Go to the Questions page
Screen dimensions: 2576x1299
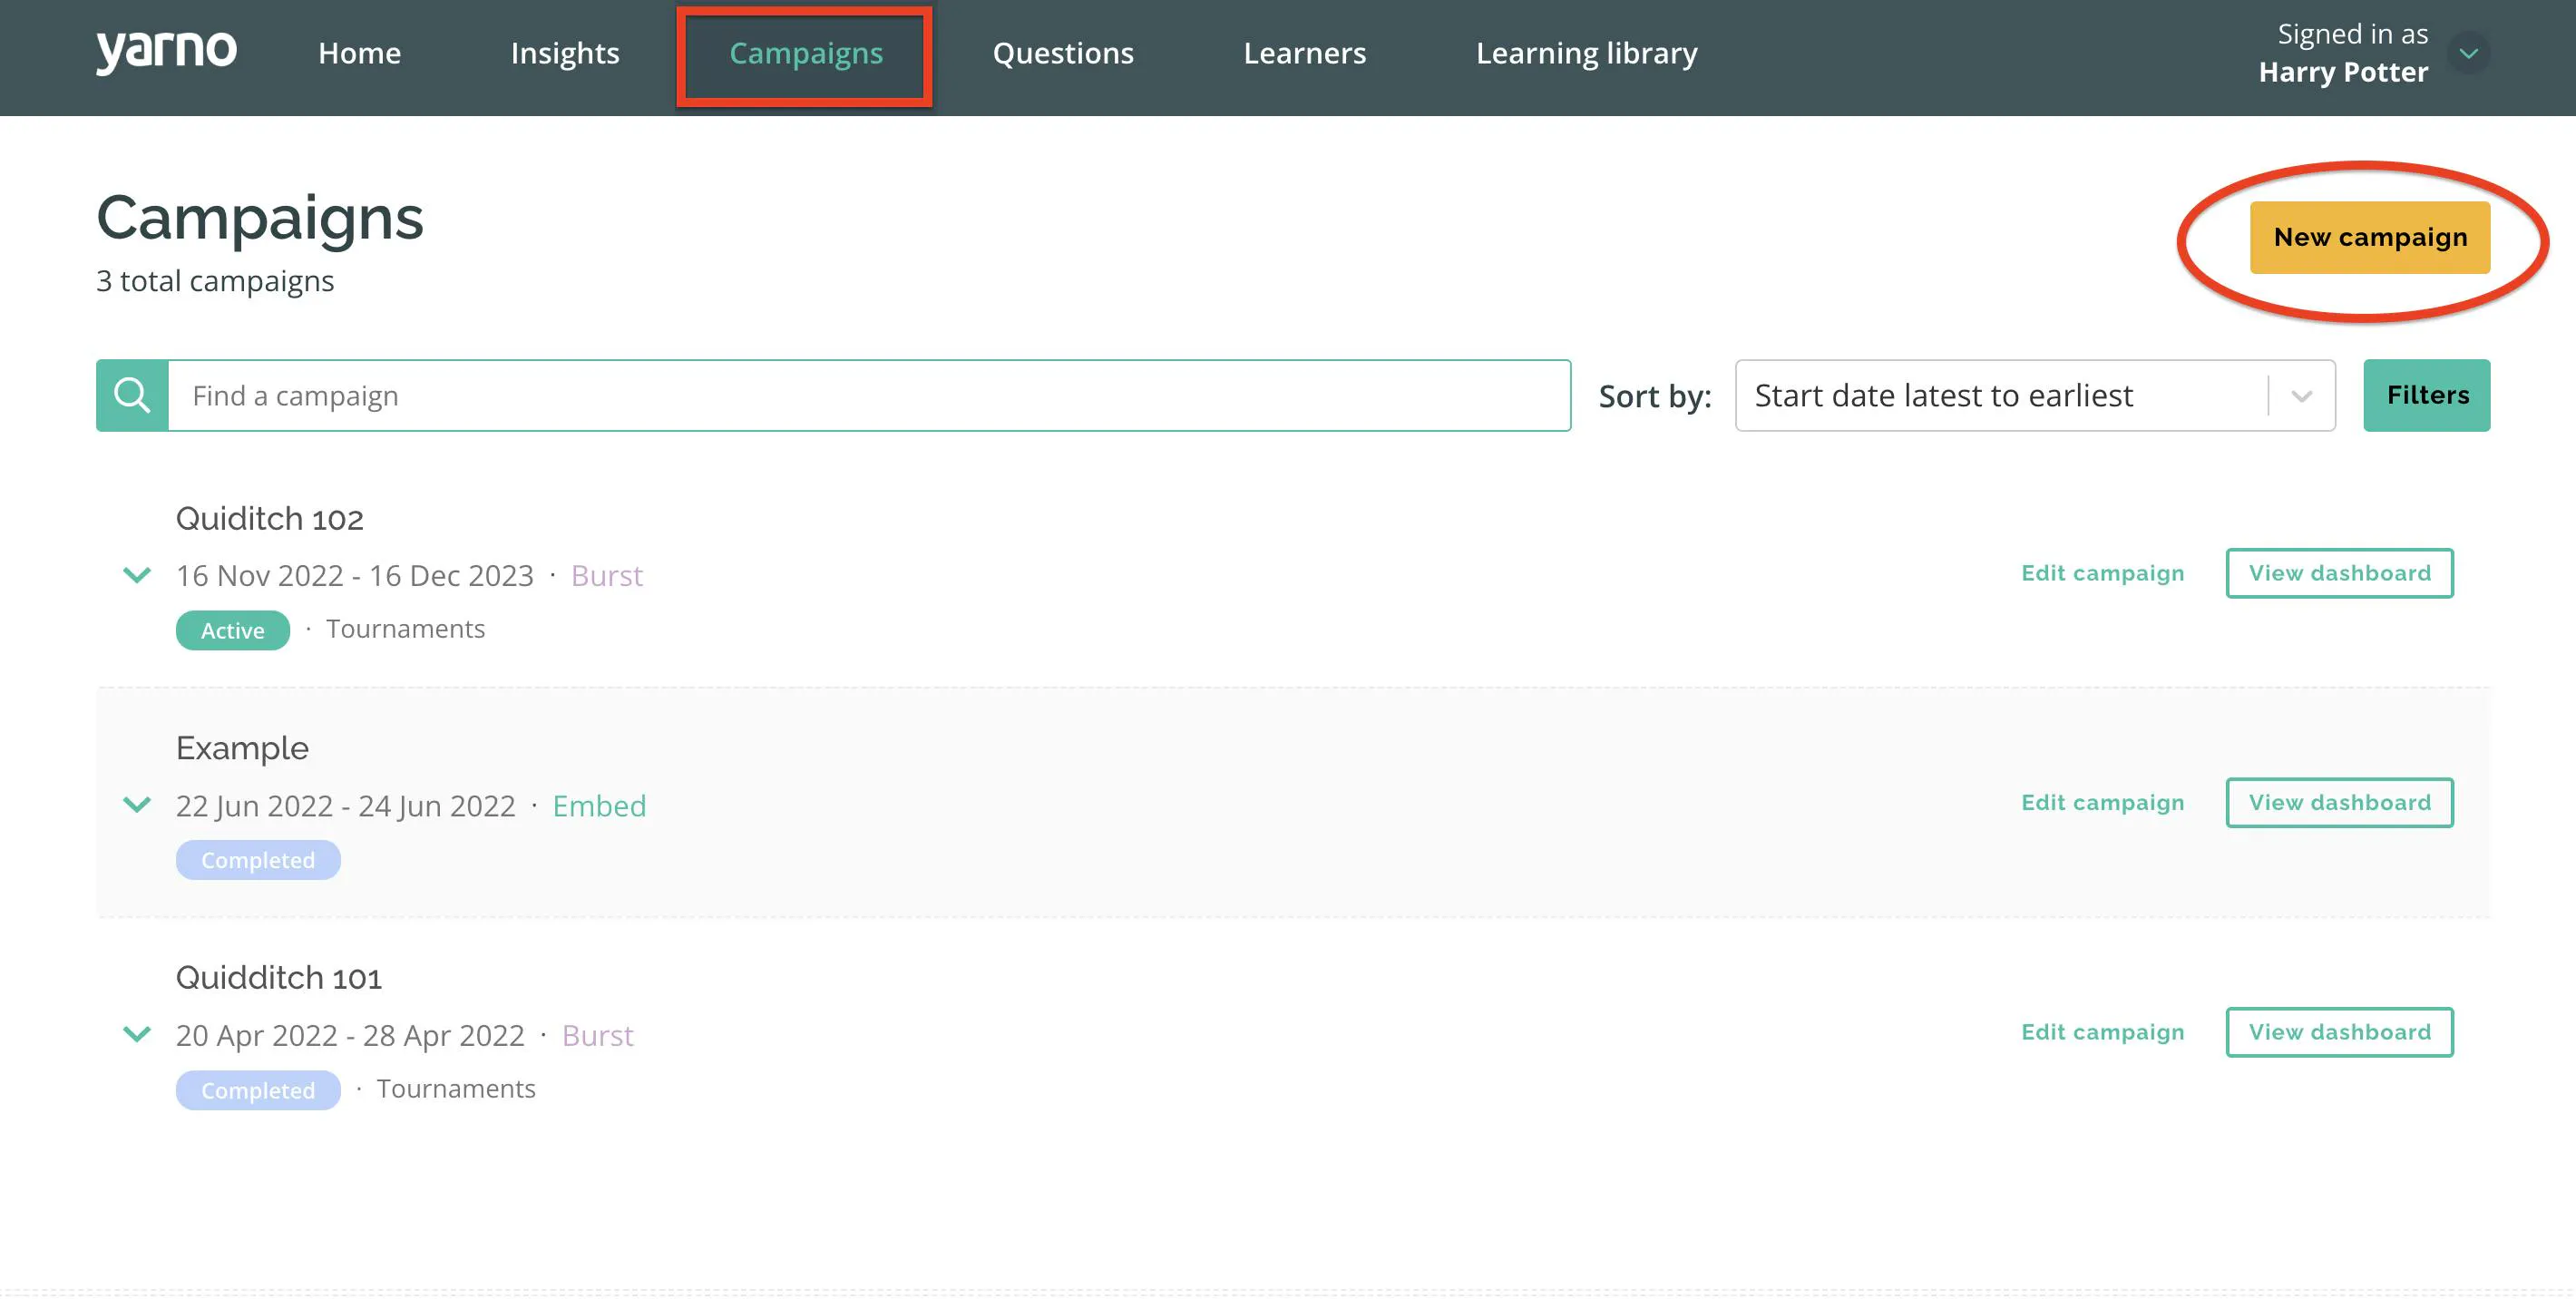point(1063,53)
